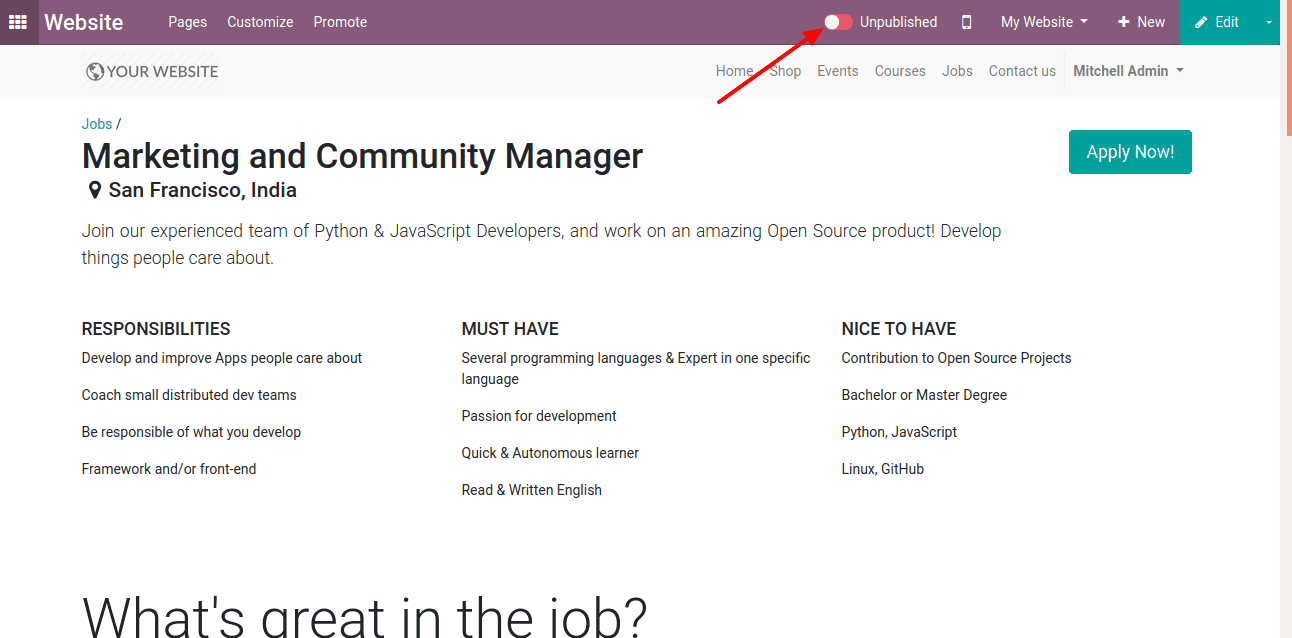Open the Promote menu
The image size is (1292, 638).
coord(340,22)
